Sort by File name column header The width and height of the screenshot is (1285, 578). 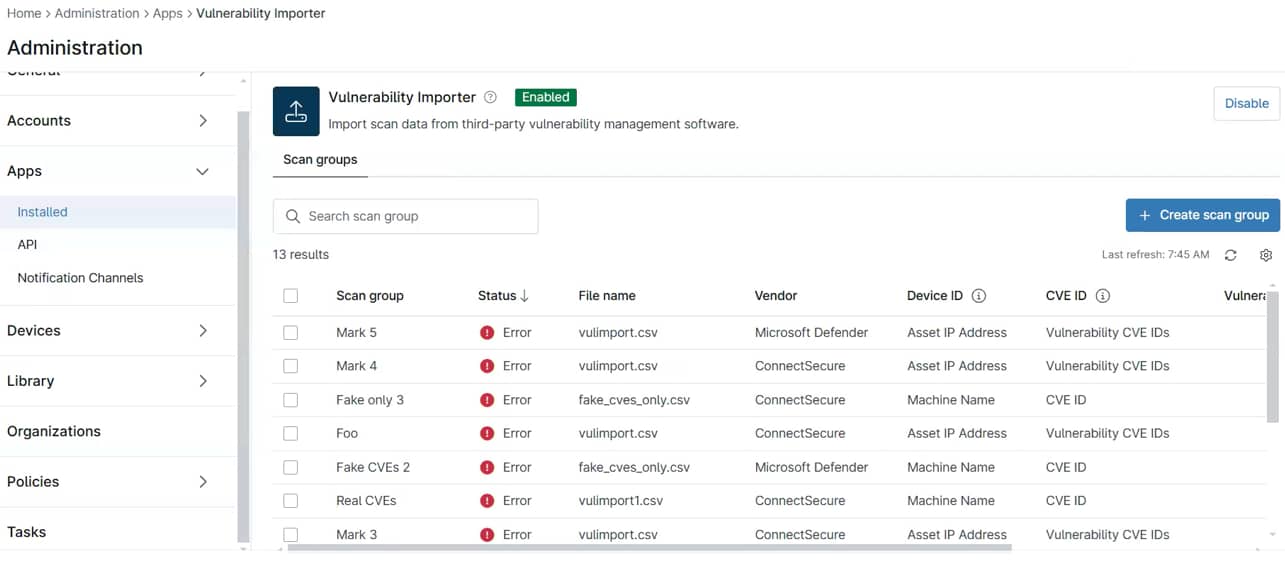(x=607, y=296)
